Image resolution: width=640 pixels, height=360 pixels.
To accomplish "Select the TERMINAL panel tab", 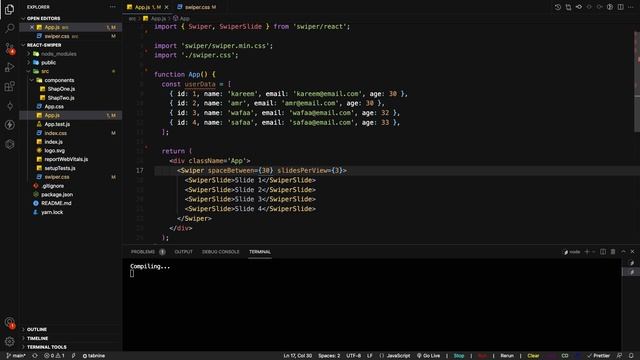I will coord(260,252).
